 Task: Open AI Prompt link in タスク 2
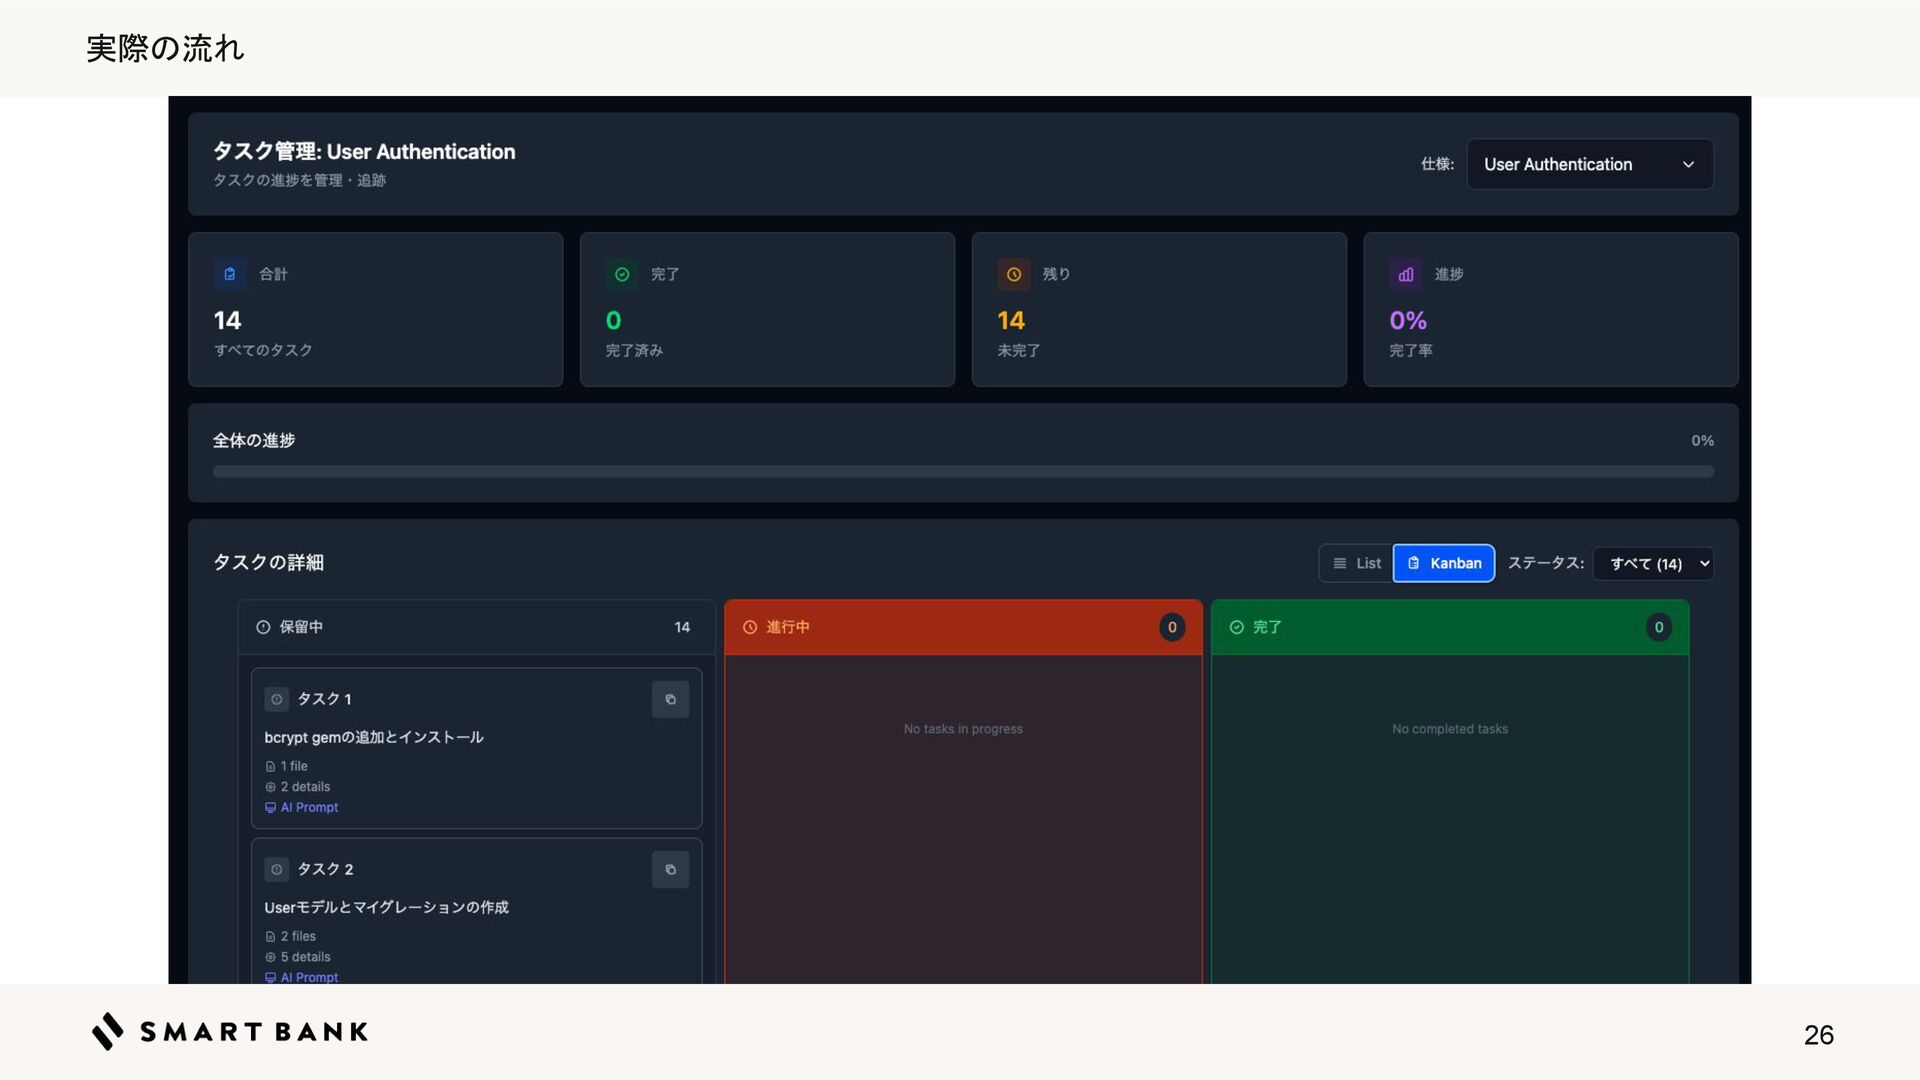coord(308,977)
